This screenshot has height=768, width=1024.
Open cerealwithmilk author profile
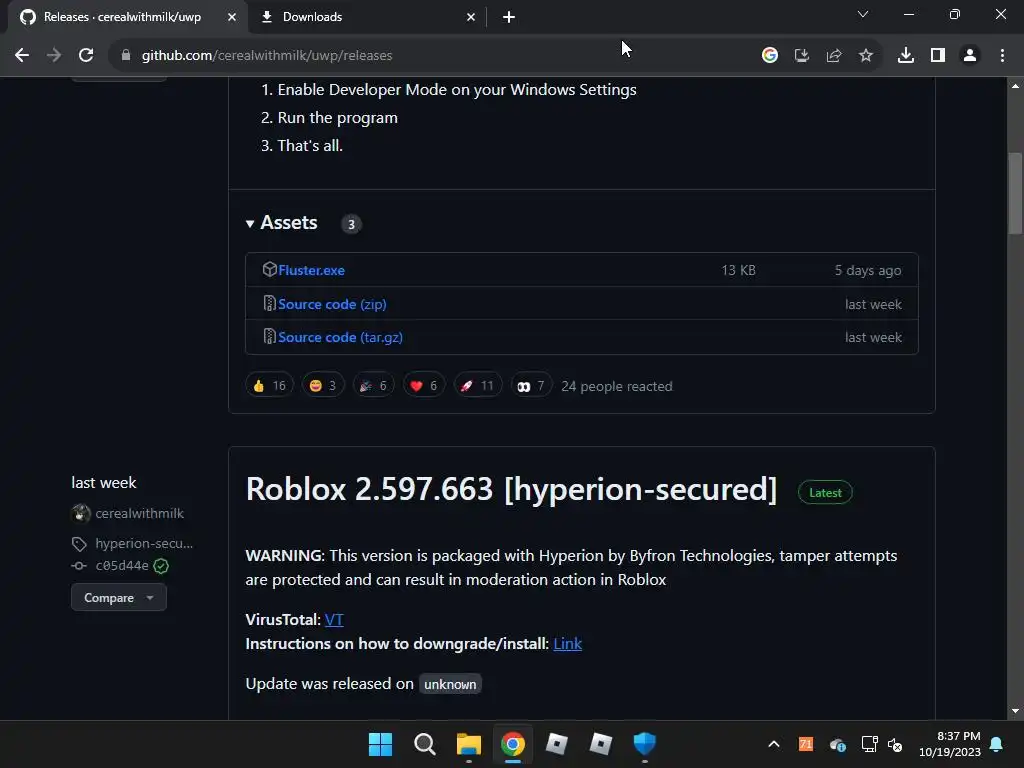(x=140, y=514)
